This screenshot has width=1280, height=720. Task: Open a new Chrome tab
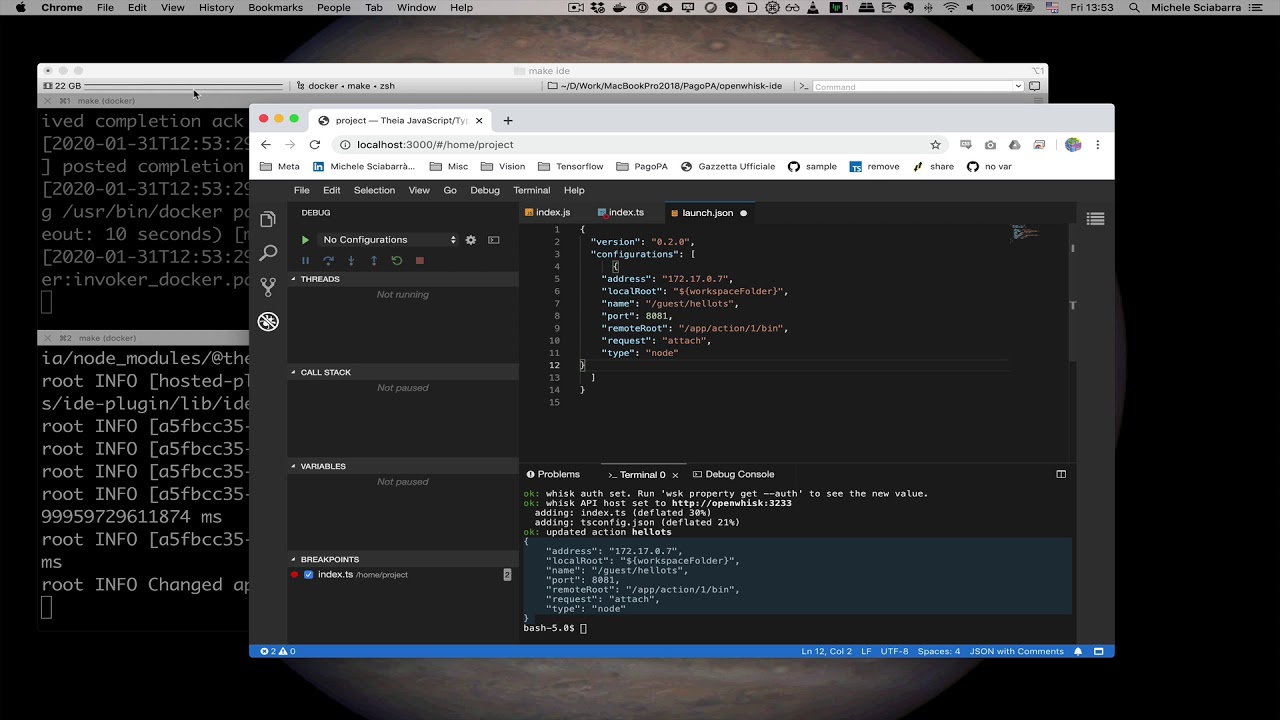[508, 121]
